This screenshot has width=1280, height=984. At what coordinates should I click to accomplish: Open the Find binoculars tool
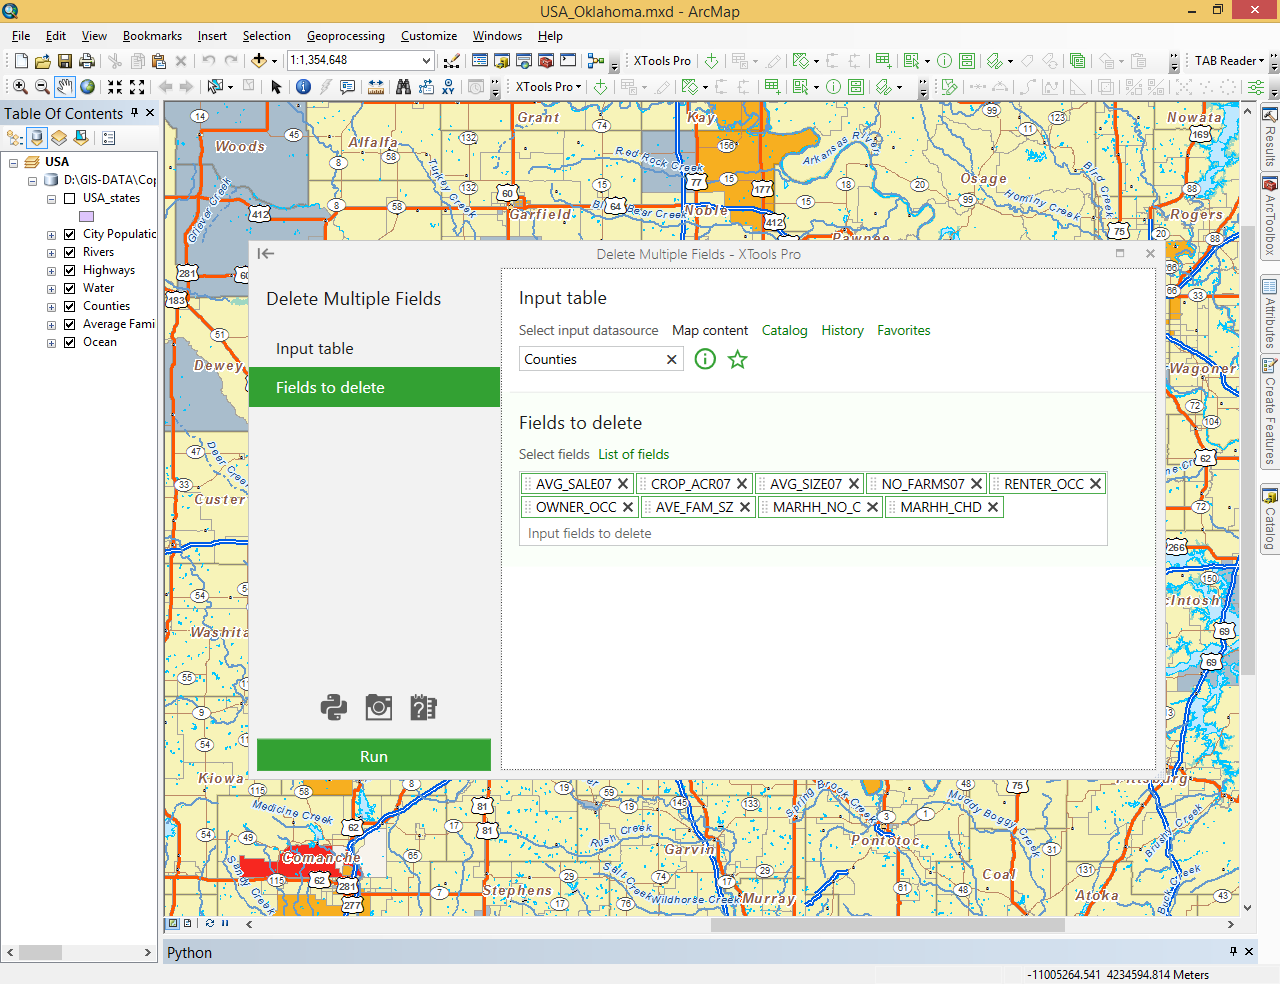pos(403,87)
